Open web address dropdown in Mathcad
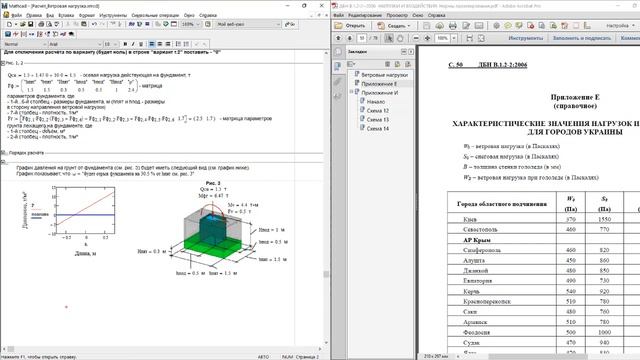Viewport: 640px width, 360px height. pyautogui.click(x=278, y=24)
